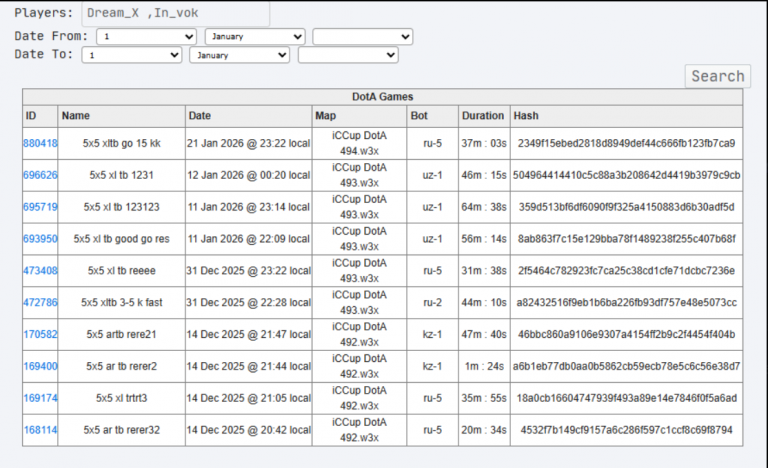This screenshot has width=768, height=468.
Task: Open game ID 880418 link
Action: [x=40, y=143]
